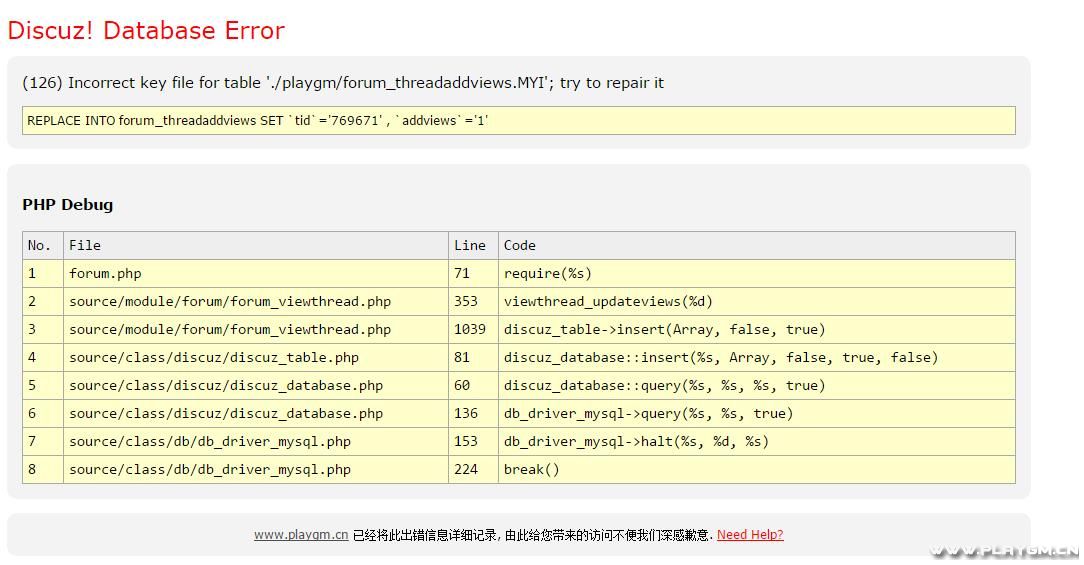Click the error message about forum_threadaddviews.MYI
This screenshot has height=565, width=1084.
[x=343, y=83]
